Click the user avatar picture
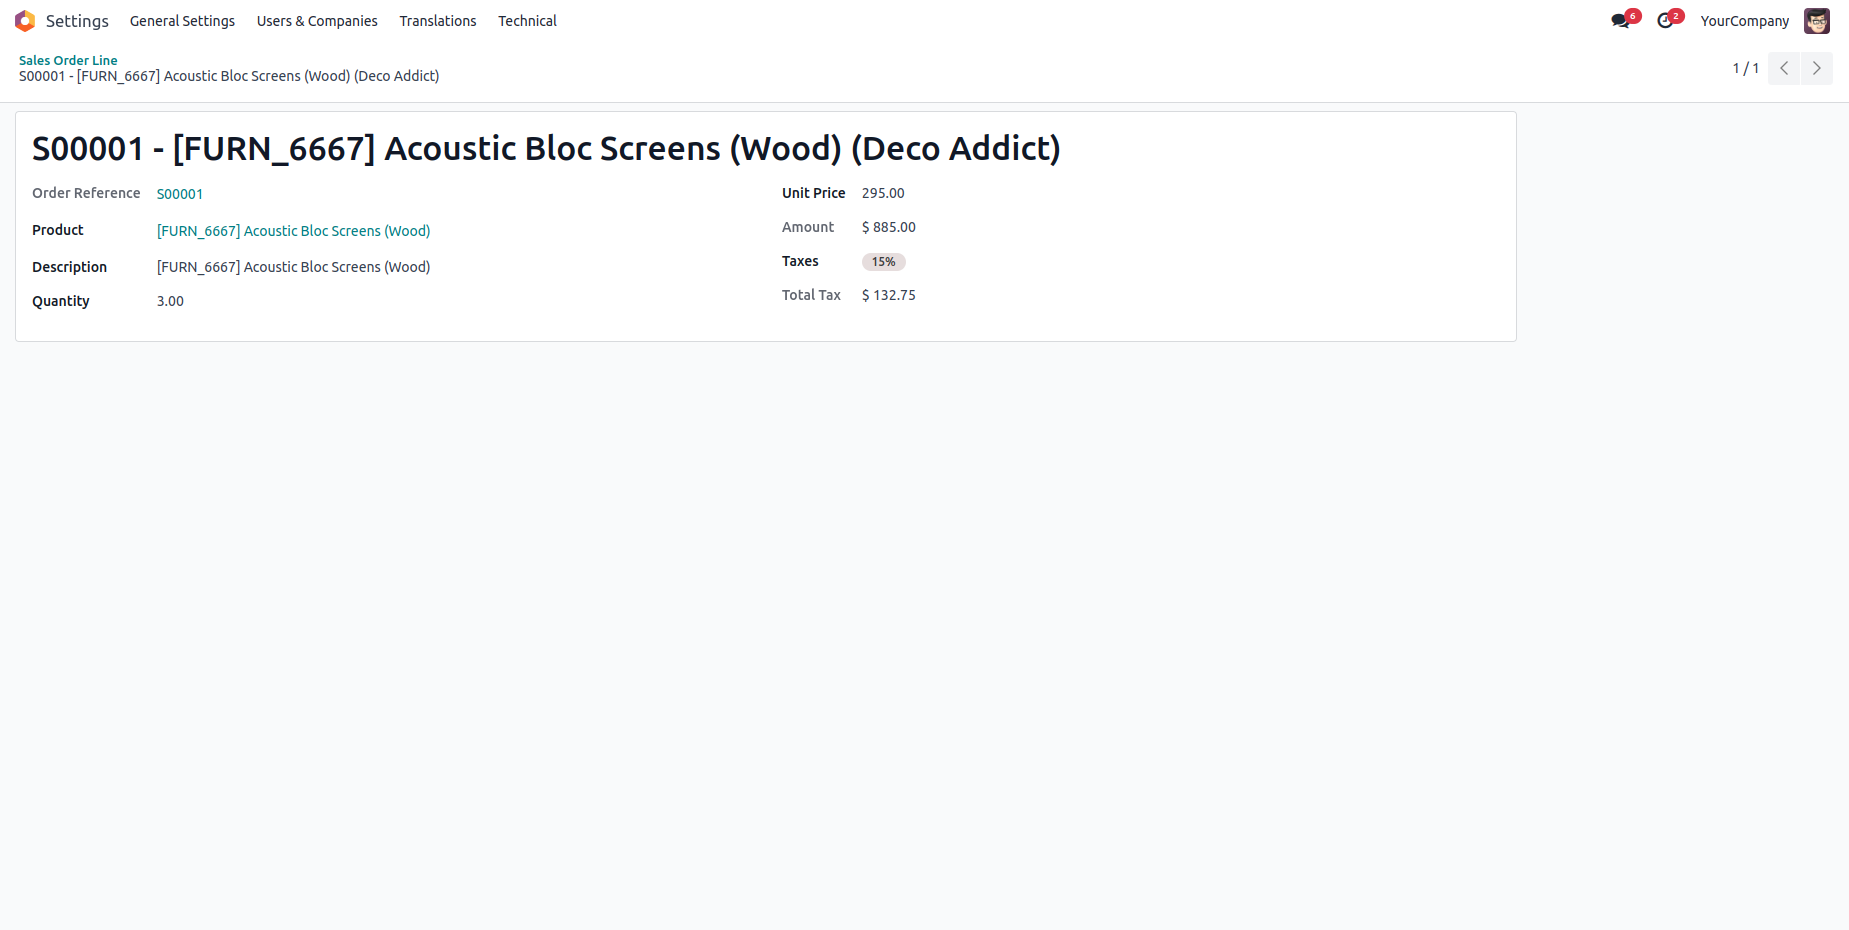 (x=1816, y=21)
